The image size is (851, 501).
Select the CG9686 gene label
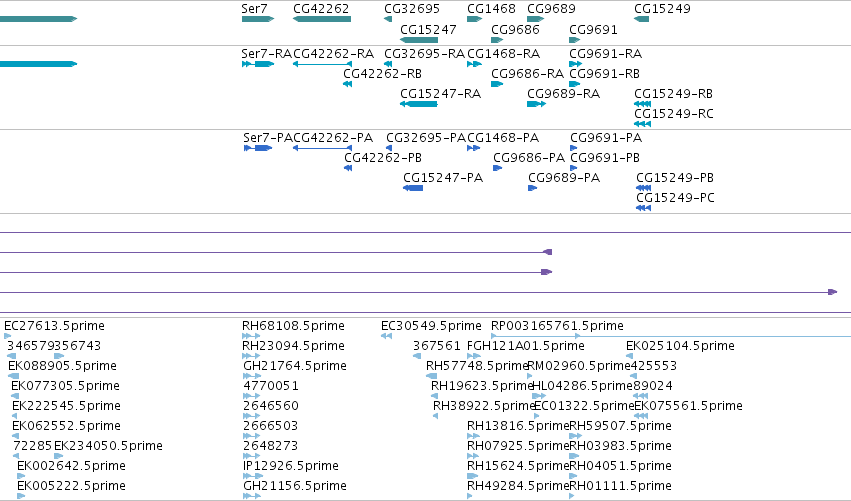pyautogui.click(x=515, y=29)
